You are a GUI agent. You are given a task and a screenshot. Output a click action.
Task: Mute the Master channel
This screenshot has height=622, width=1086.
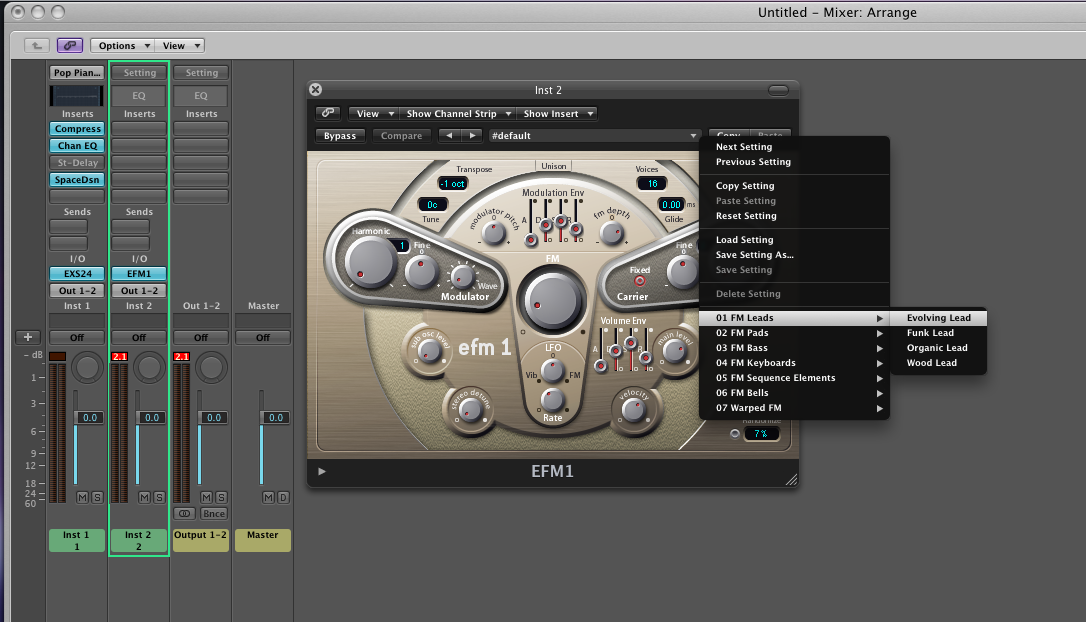268,497
